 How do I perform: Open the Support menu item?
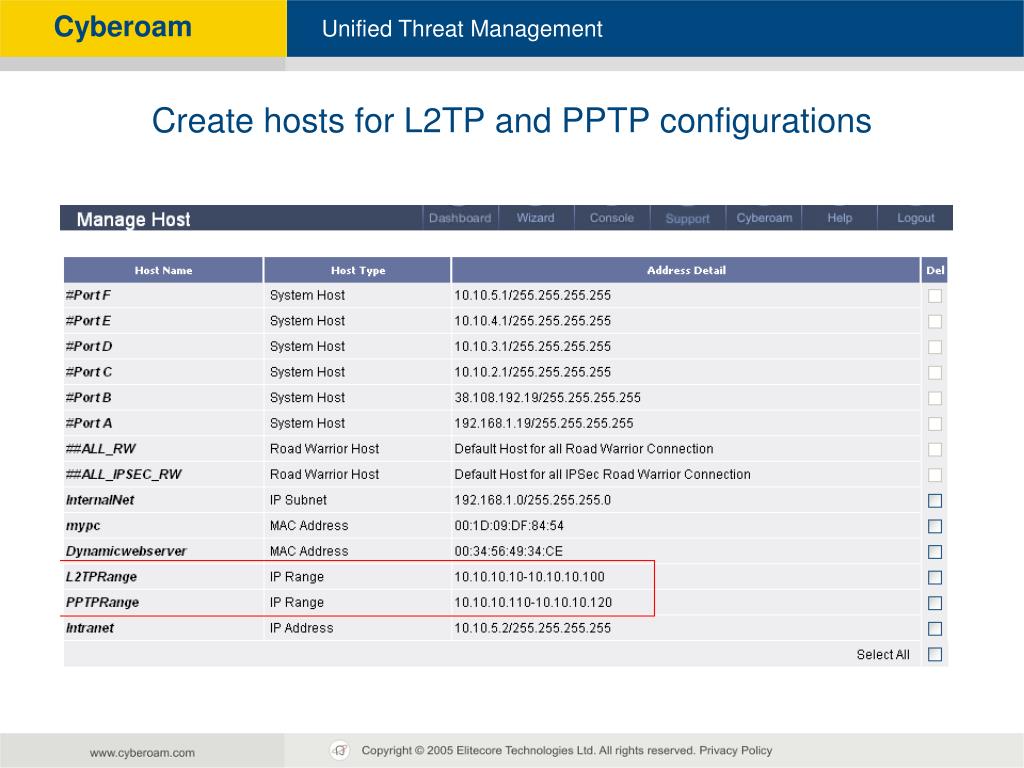pos(687,218)
